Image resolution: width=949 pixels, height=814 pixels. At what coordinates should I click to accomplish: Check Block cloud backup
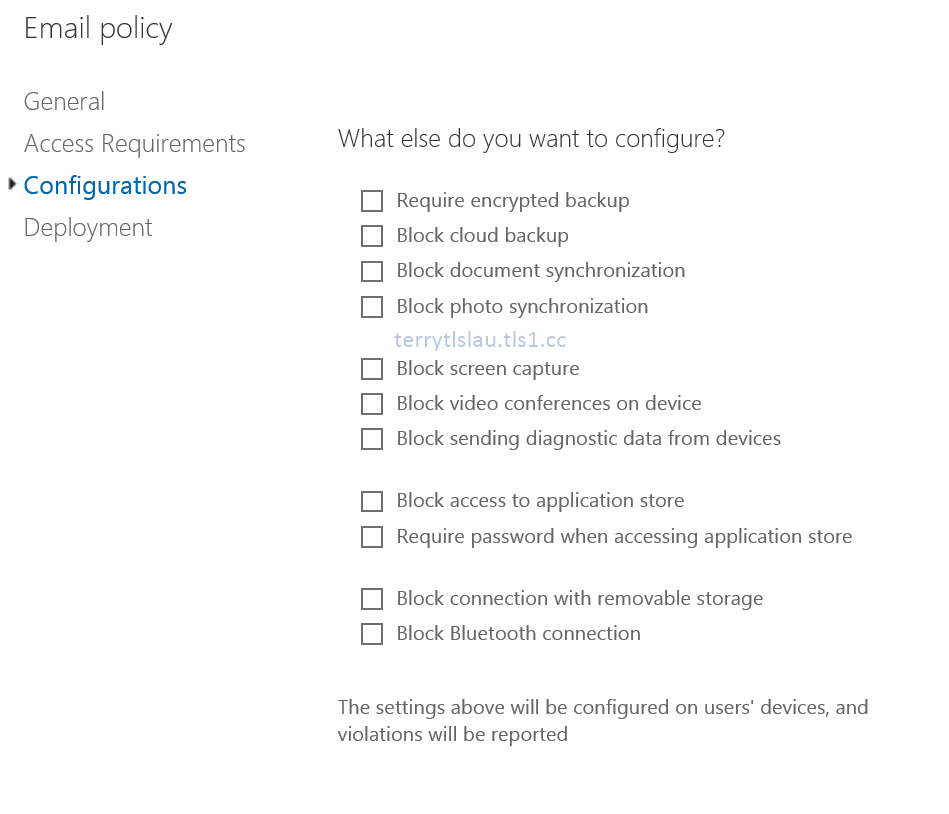point(372,236)
